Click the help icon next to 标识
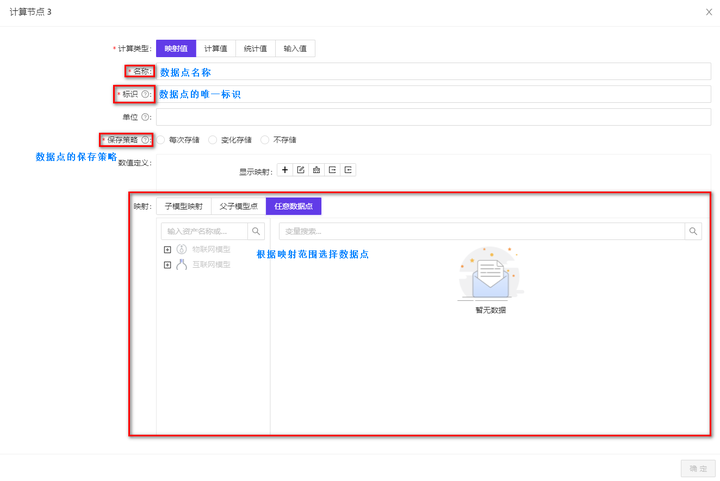The width and height of the screenshot is (720, 481). click(x=145, y=94)
